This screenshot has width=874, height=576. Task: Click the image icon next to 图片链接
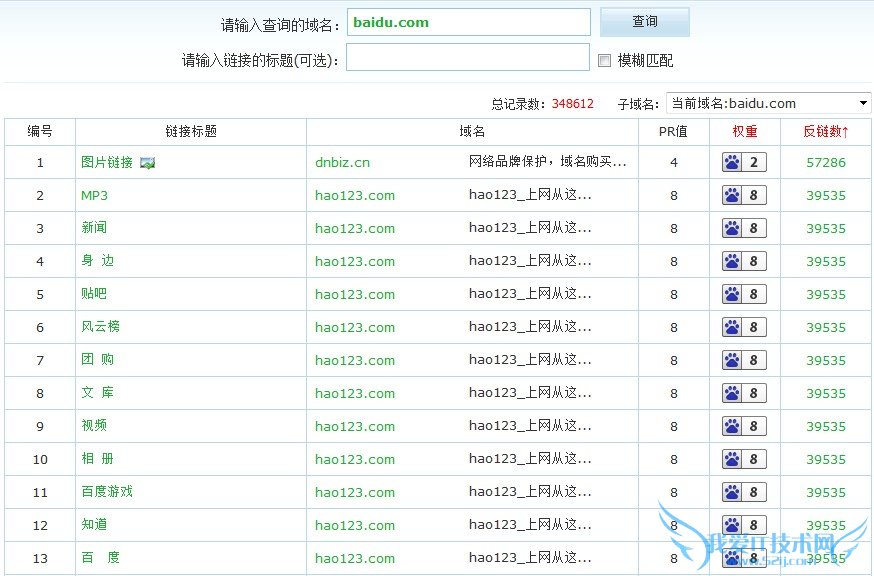click(148, 162)
